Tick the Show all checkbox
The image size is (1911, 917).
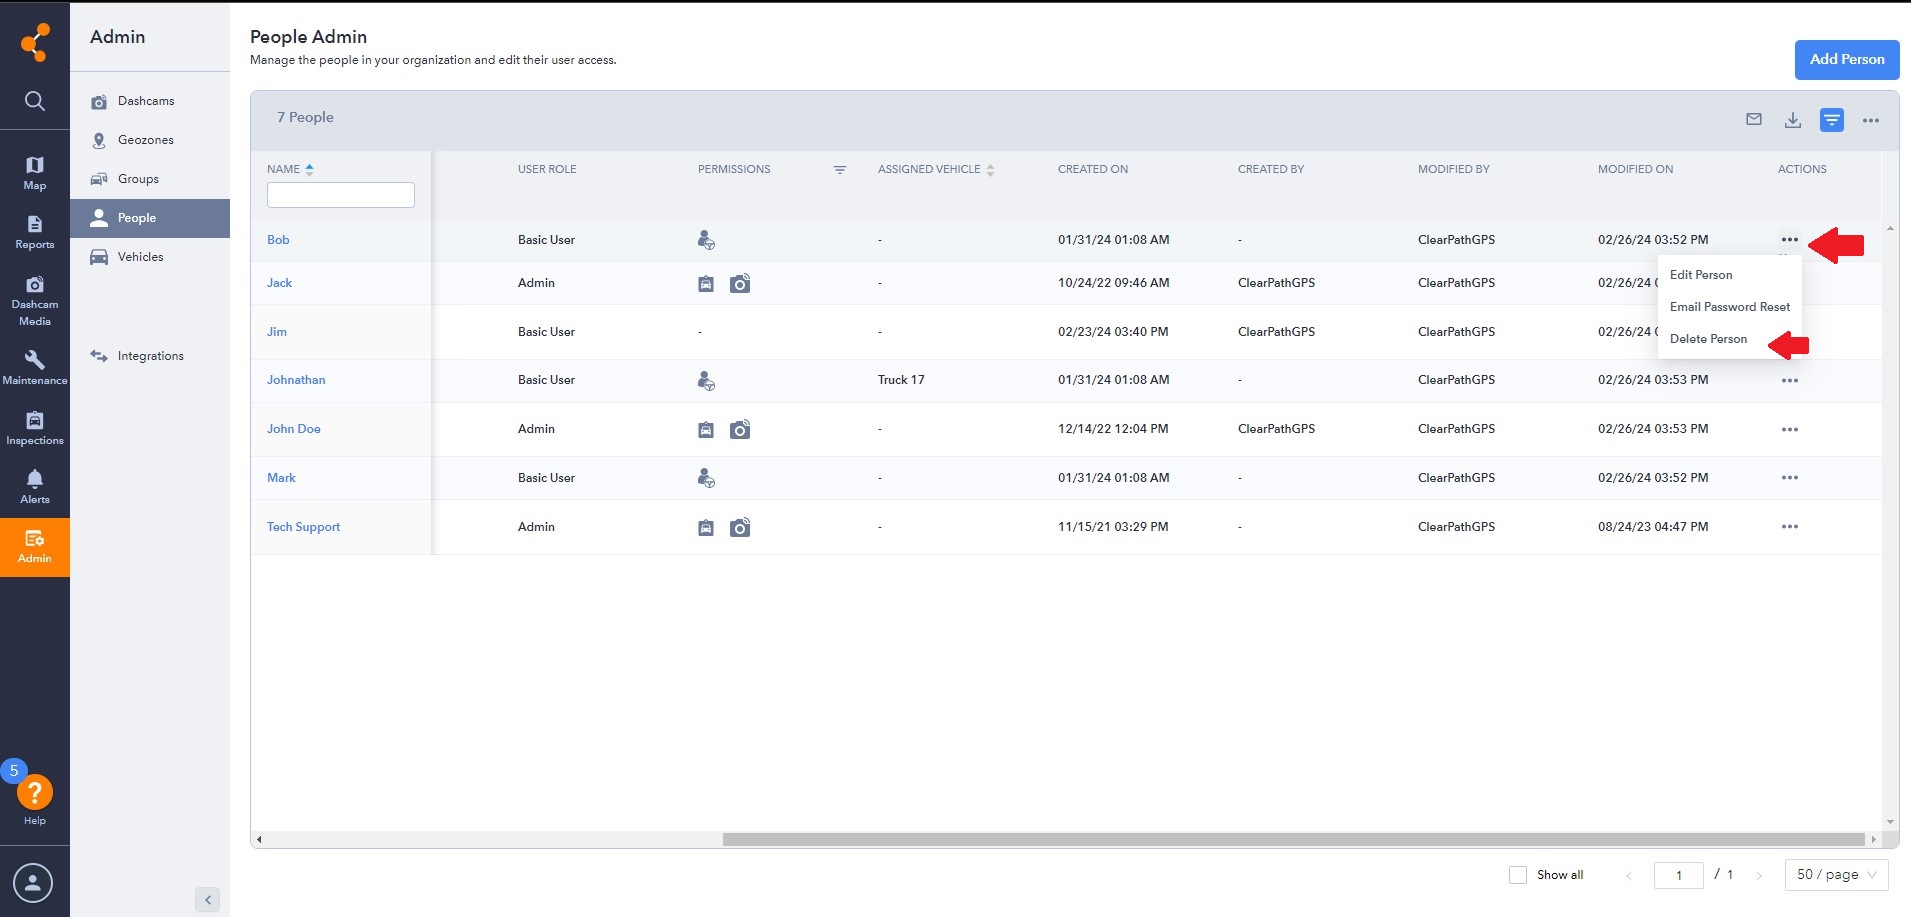click(1518, 875)
